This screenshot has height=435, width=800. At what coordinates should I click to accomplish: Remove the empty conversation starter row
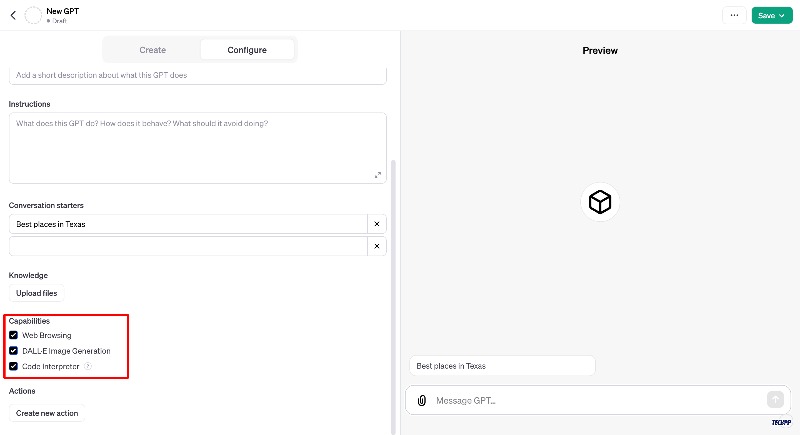click(x=377, y=246)
